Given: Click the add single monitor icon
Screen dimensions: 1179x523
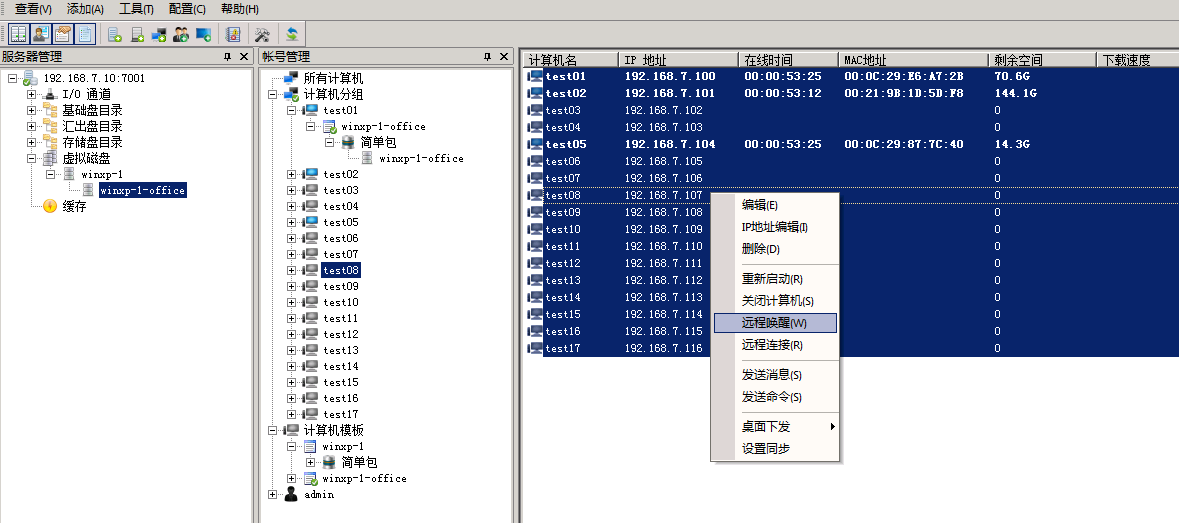Looking at the screenshot, I should [203, 34].
